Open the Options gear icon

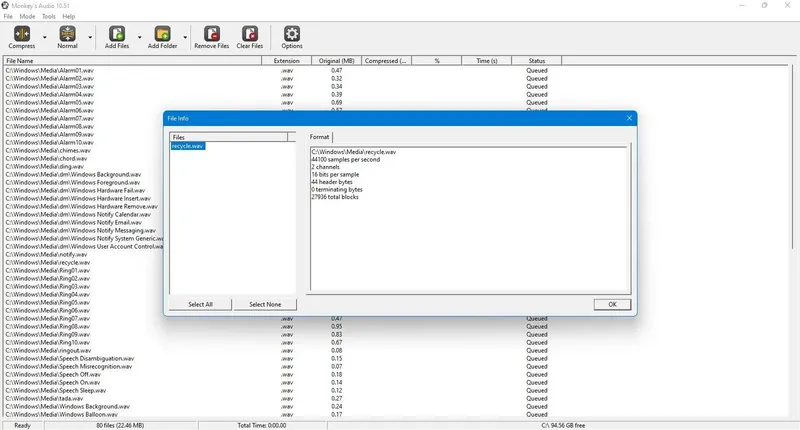(x=292, y=34)
